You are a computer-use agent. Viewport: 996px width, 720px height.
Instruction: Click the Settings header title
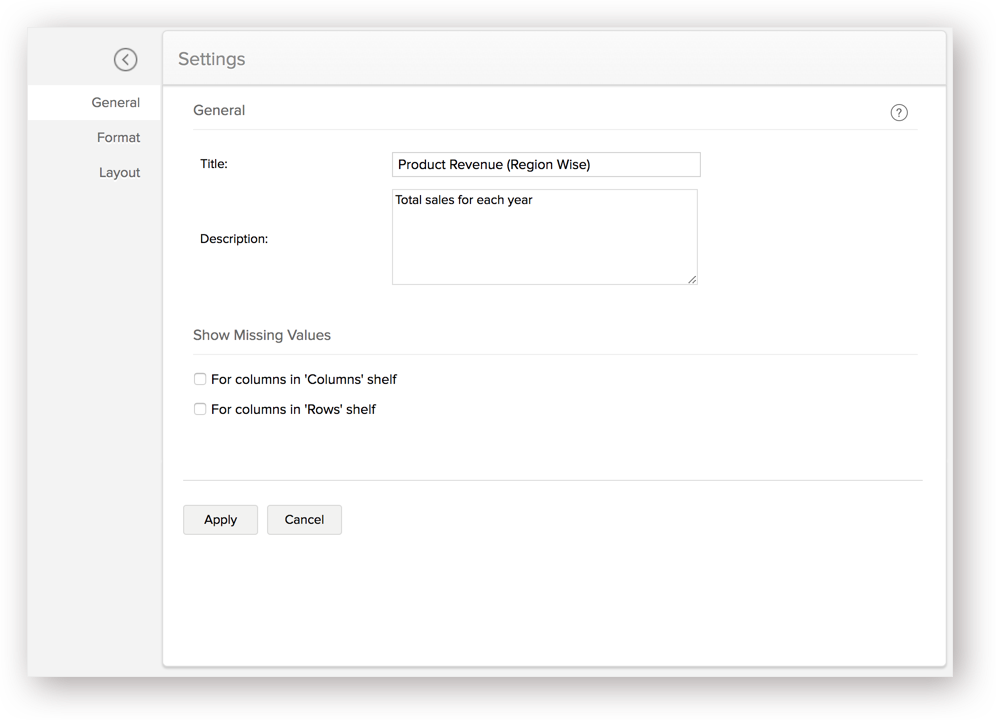212,59
